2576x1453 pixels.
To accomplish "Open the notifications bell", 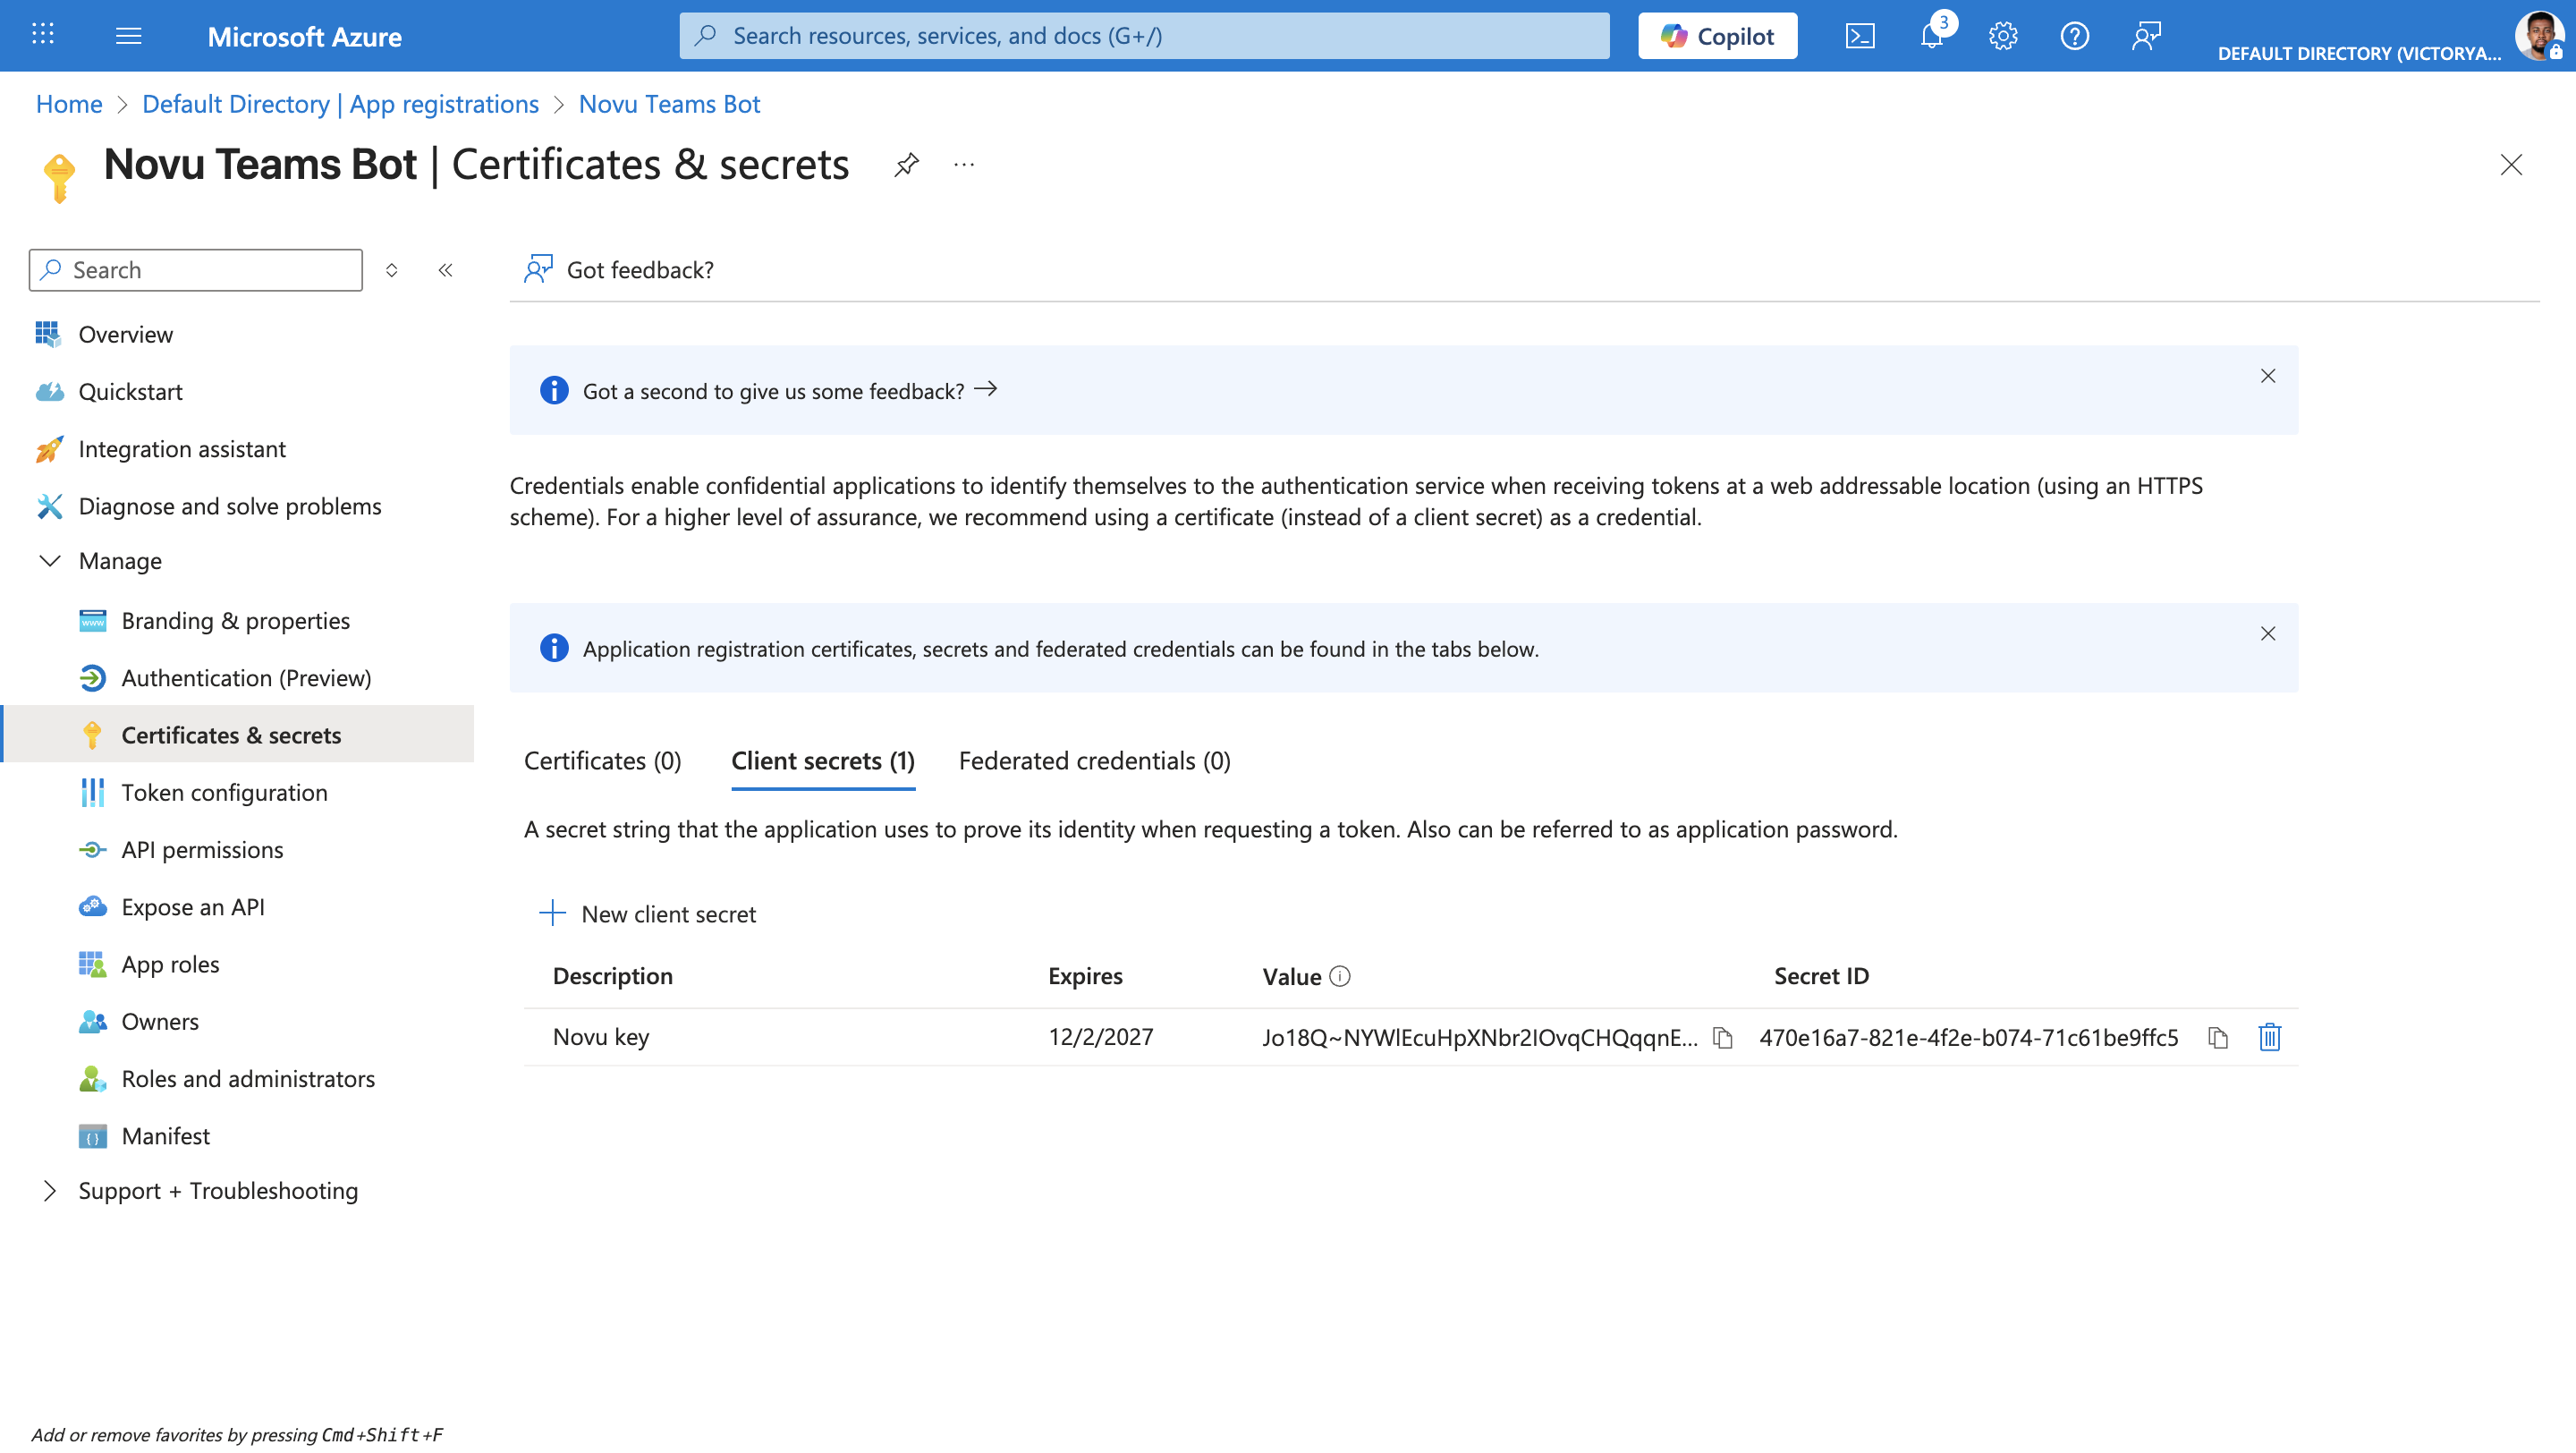I will pos(1931,37).
